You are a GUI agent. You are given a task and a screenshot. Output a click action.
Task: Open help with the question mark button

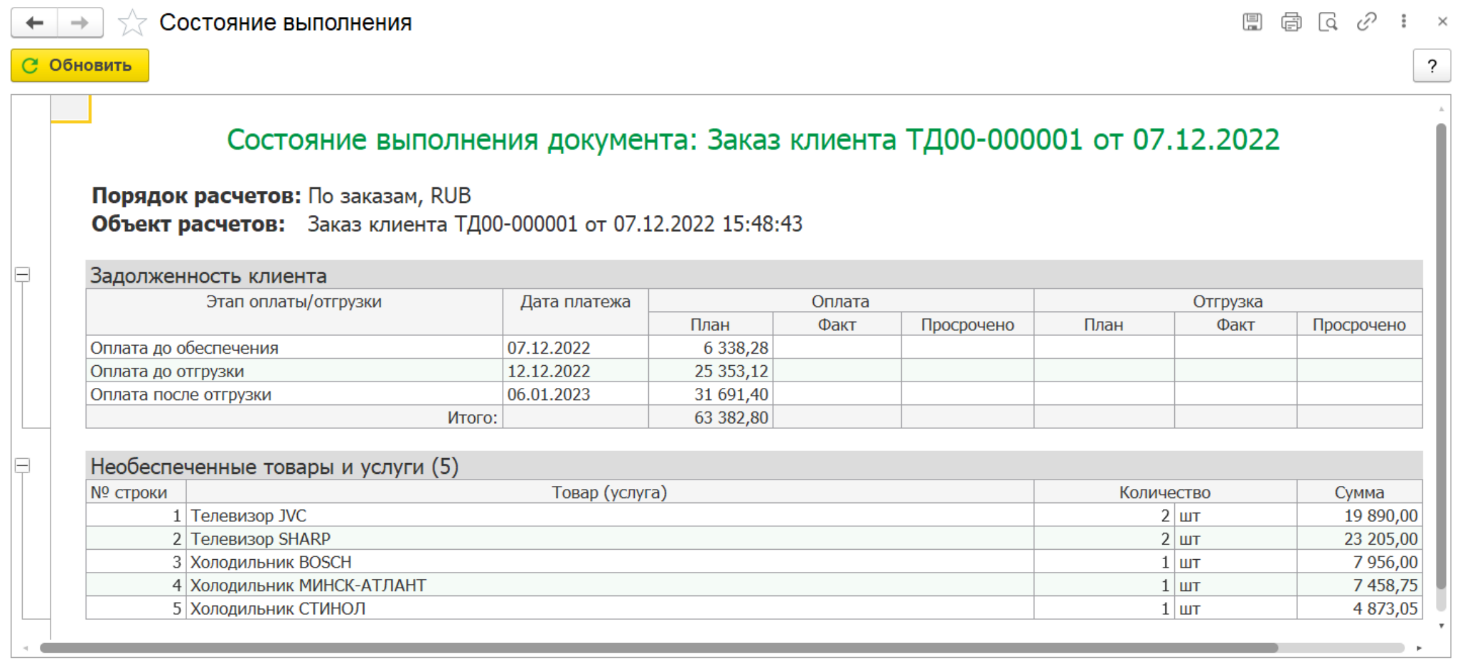pos(1431,66)
